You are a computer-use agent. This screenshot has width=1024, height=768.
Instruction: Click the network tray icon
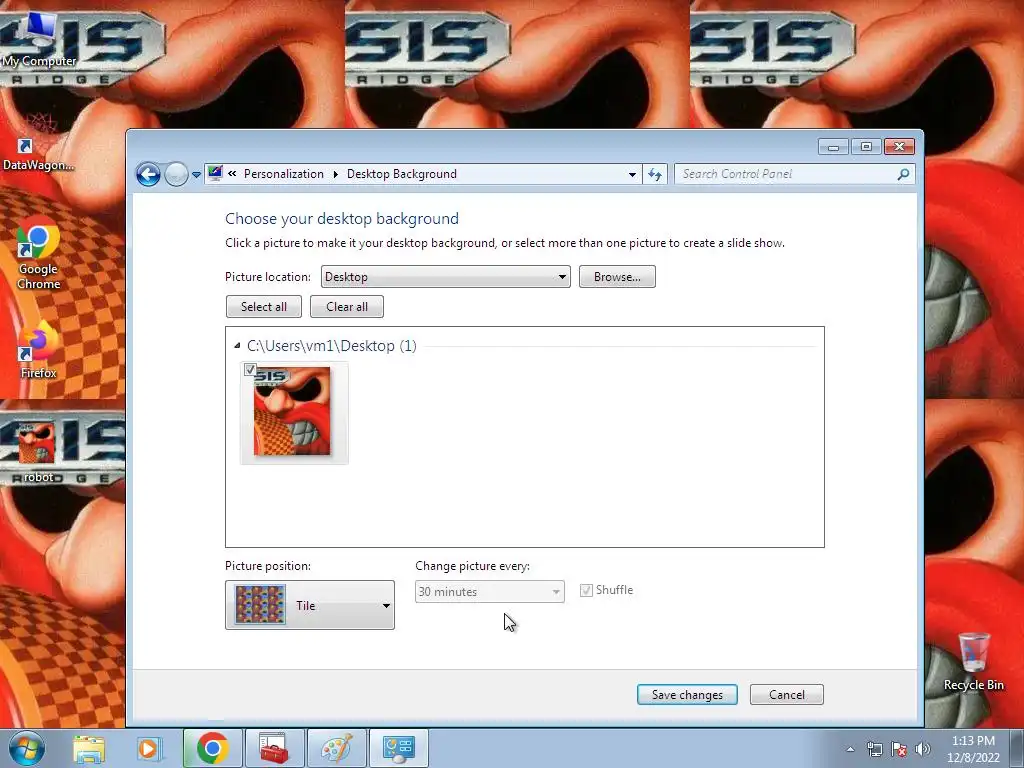click(x=874, y=749)
